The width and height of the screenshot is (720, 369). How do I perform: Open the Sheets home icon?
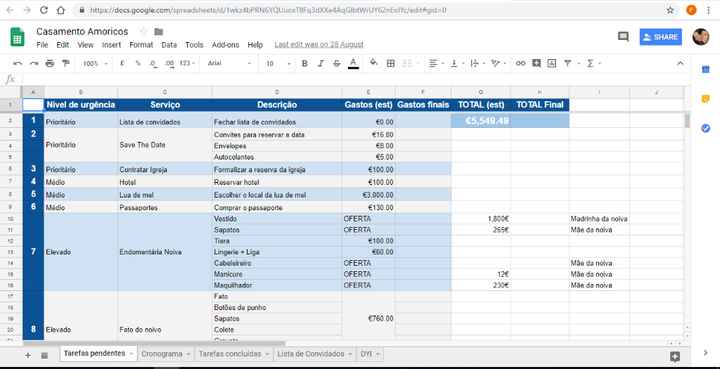[17, 37]
